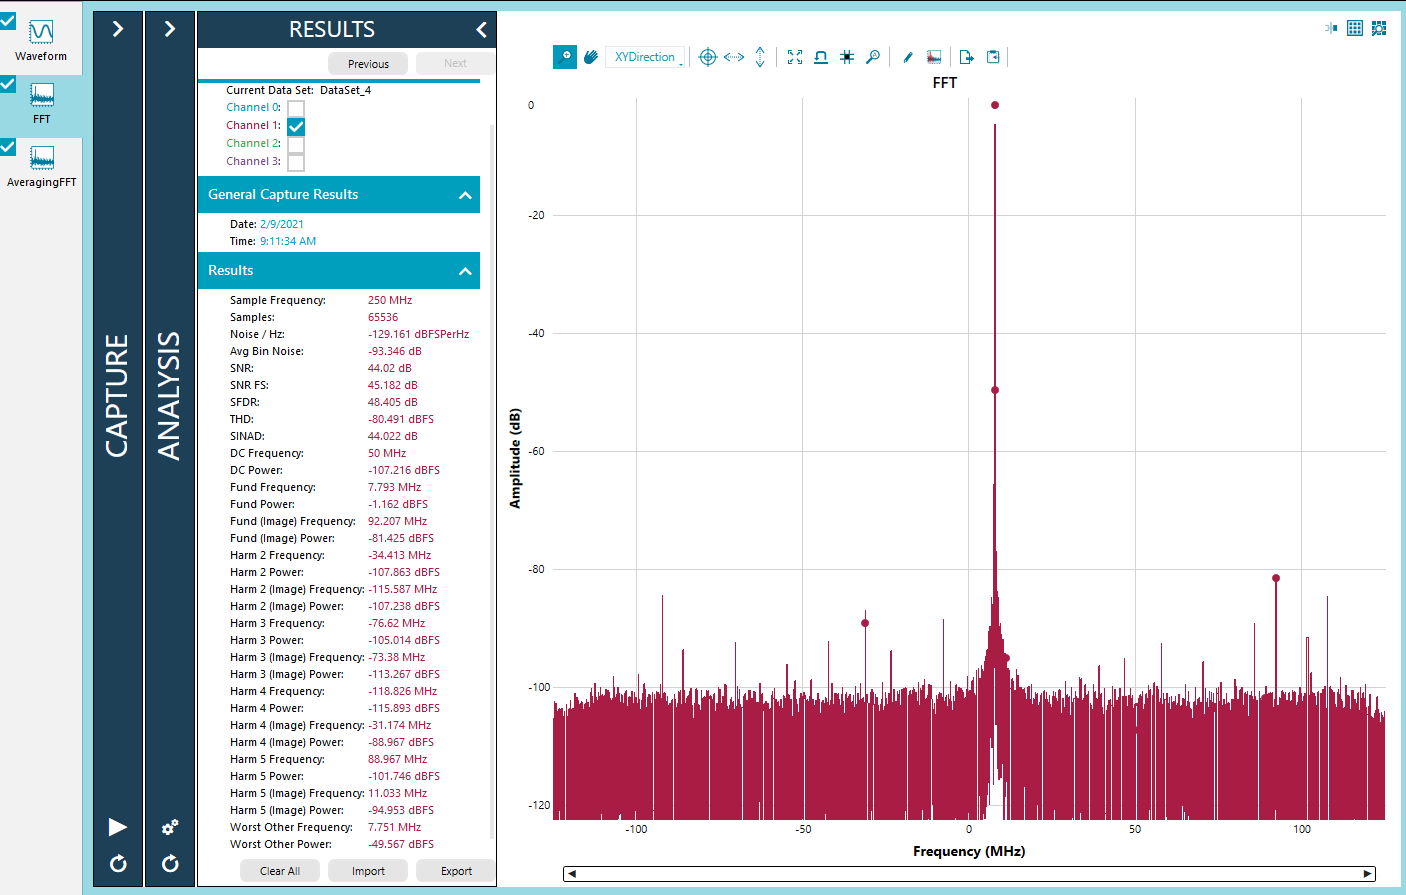Click the pencil annotate icon
1406x895 pixels.
tap(908, 57)
